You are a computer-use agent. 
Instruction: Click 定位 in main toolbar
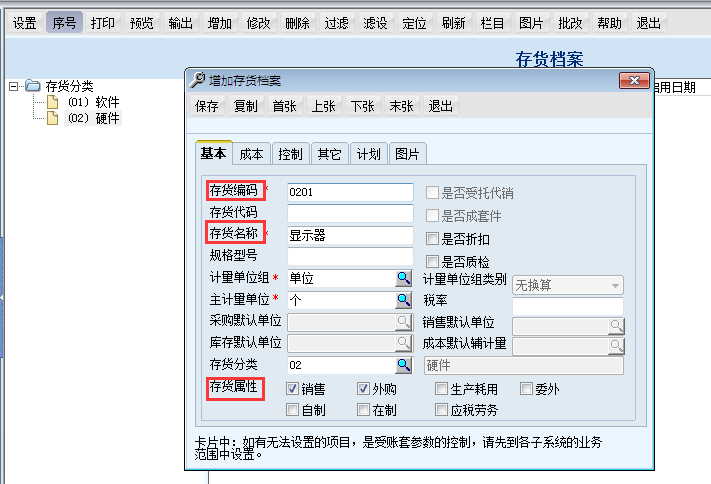tap(415, 23)
